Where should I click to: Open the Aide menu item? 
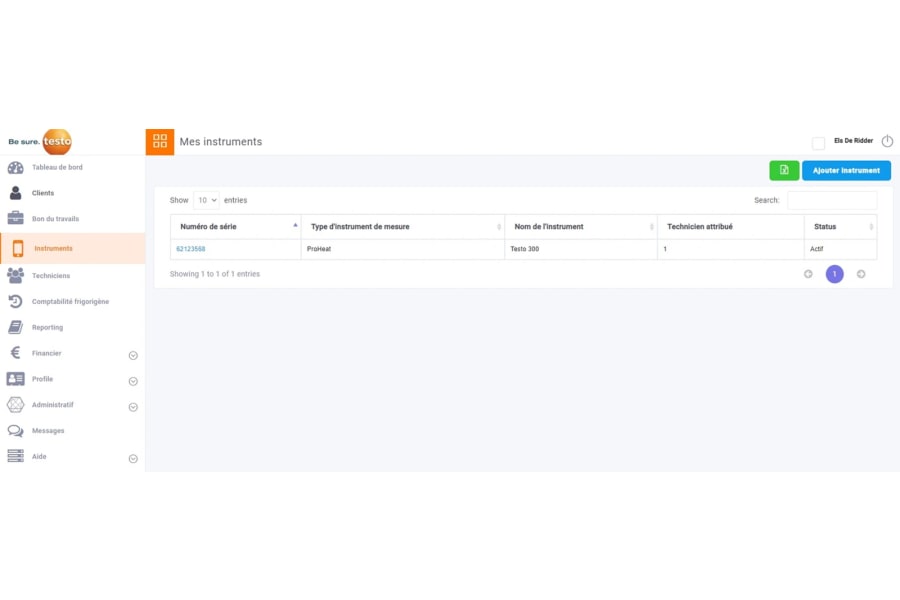[x=39, y=457]
